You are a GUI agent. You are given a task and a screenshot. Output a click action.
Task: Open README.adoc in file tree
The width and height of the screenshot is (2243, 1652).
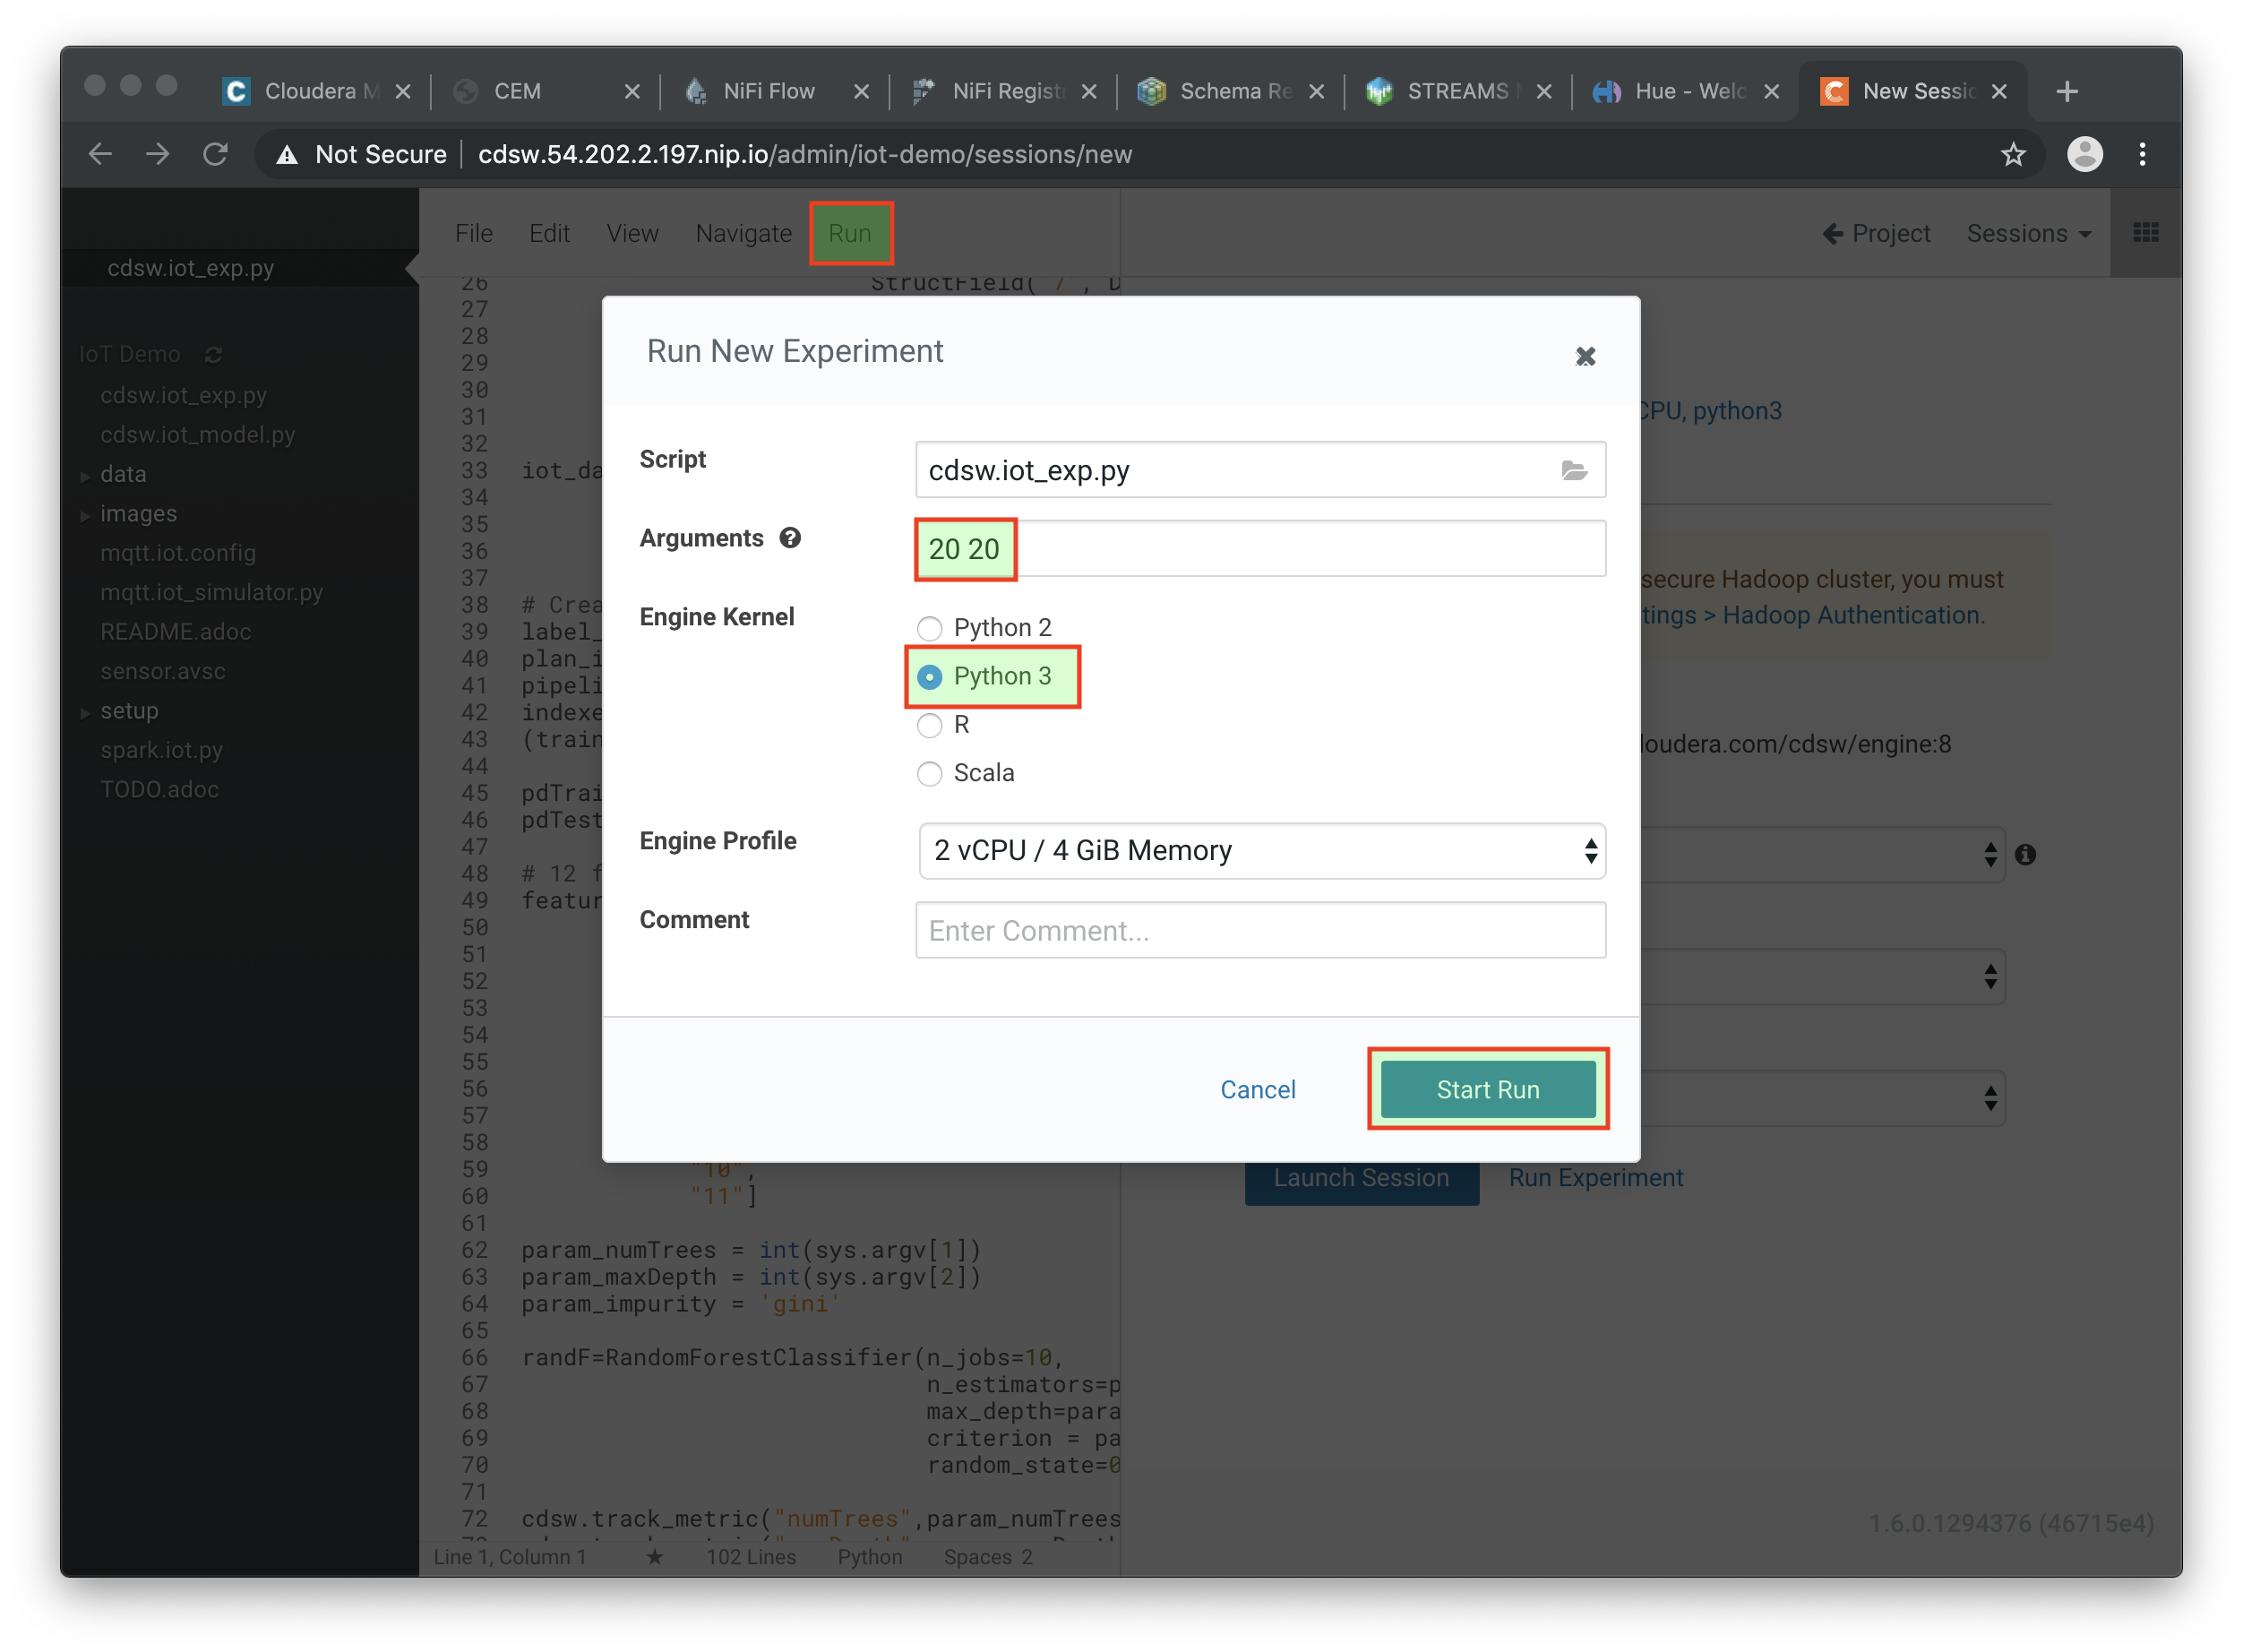coord(175,632)
